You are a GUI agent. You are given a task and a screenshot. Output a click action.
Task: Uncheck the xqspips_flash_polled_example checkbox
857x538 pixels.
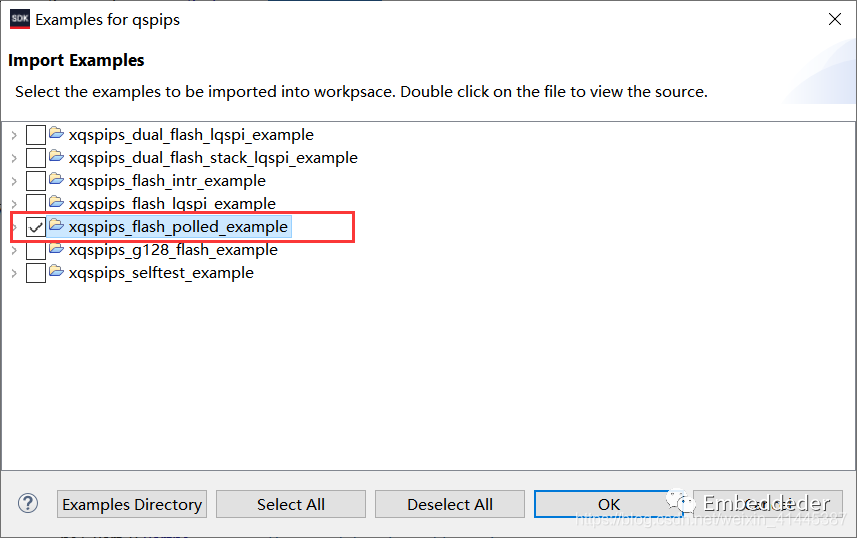[36, 227]
